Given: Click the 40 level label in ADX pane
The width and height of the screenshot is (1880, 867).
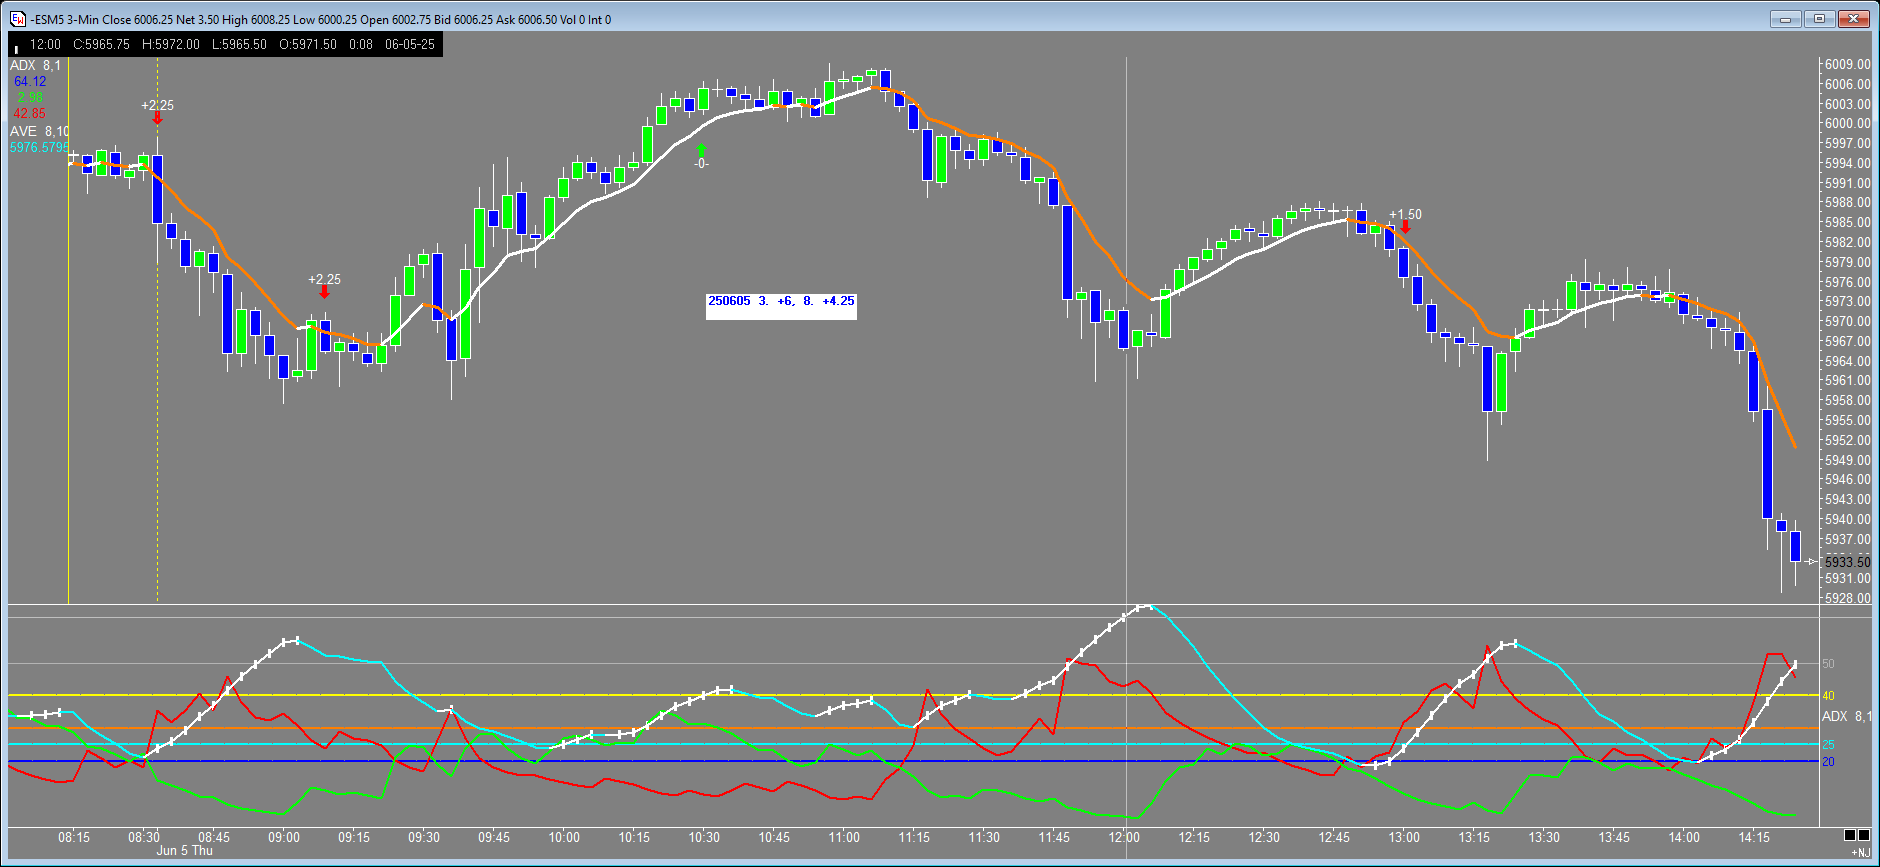Looking at the screenshot, I should coord(1828,695).
